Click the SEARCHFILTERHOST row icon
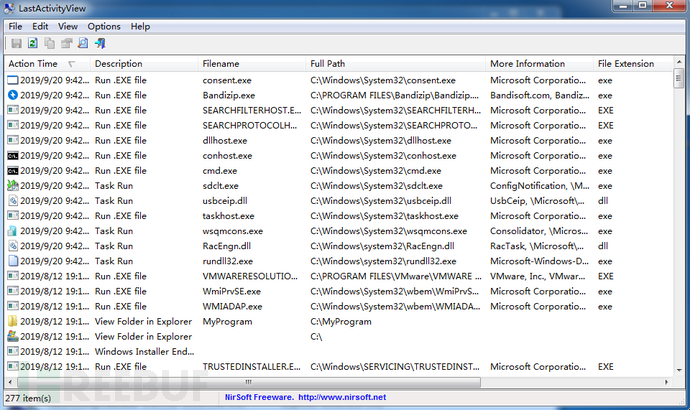This screenshot has width=690, height=410. pyautogui.click(x=13, y=110)
